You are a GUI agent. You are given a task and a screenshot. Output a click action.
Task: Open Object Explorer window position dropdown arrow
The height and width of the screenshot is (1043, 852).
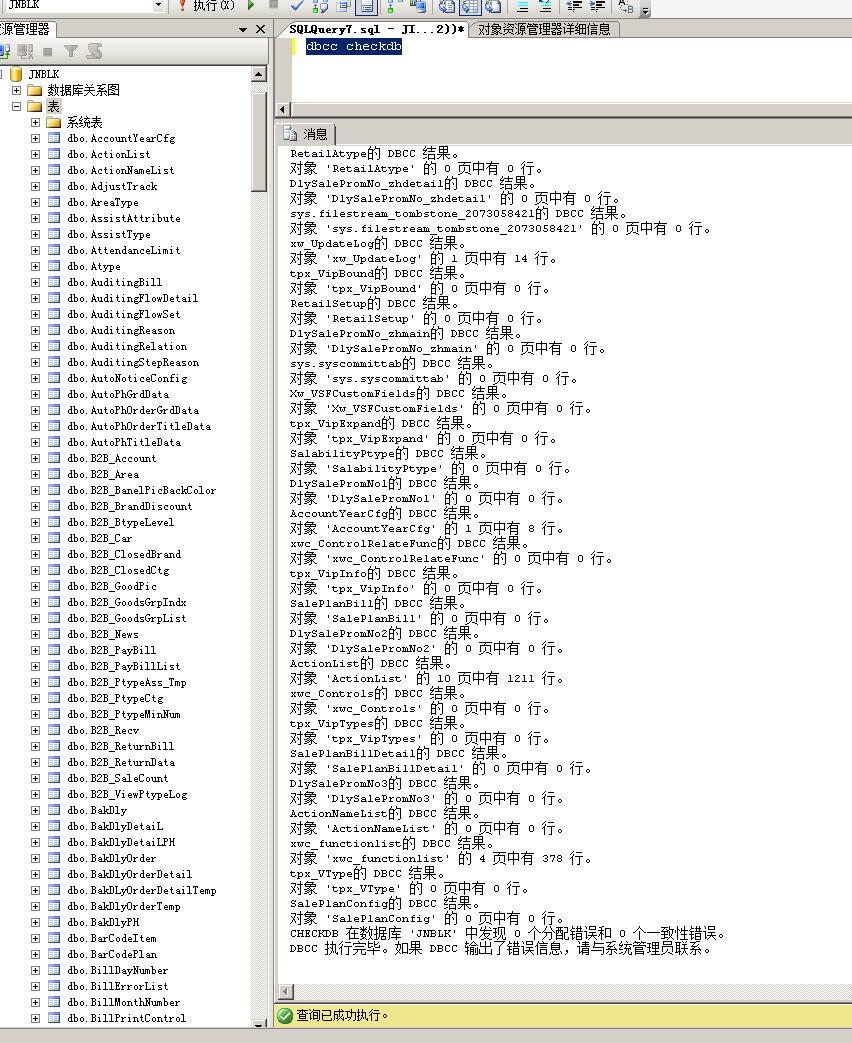(x=243, y=29)
